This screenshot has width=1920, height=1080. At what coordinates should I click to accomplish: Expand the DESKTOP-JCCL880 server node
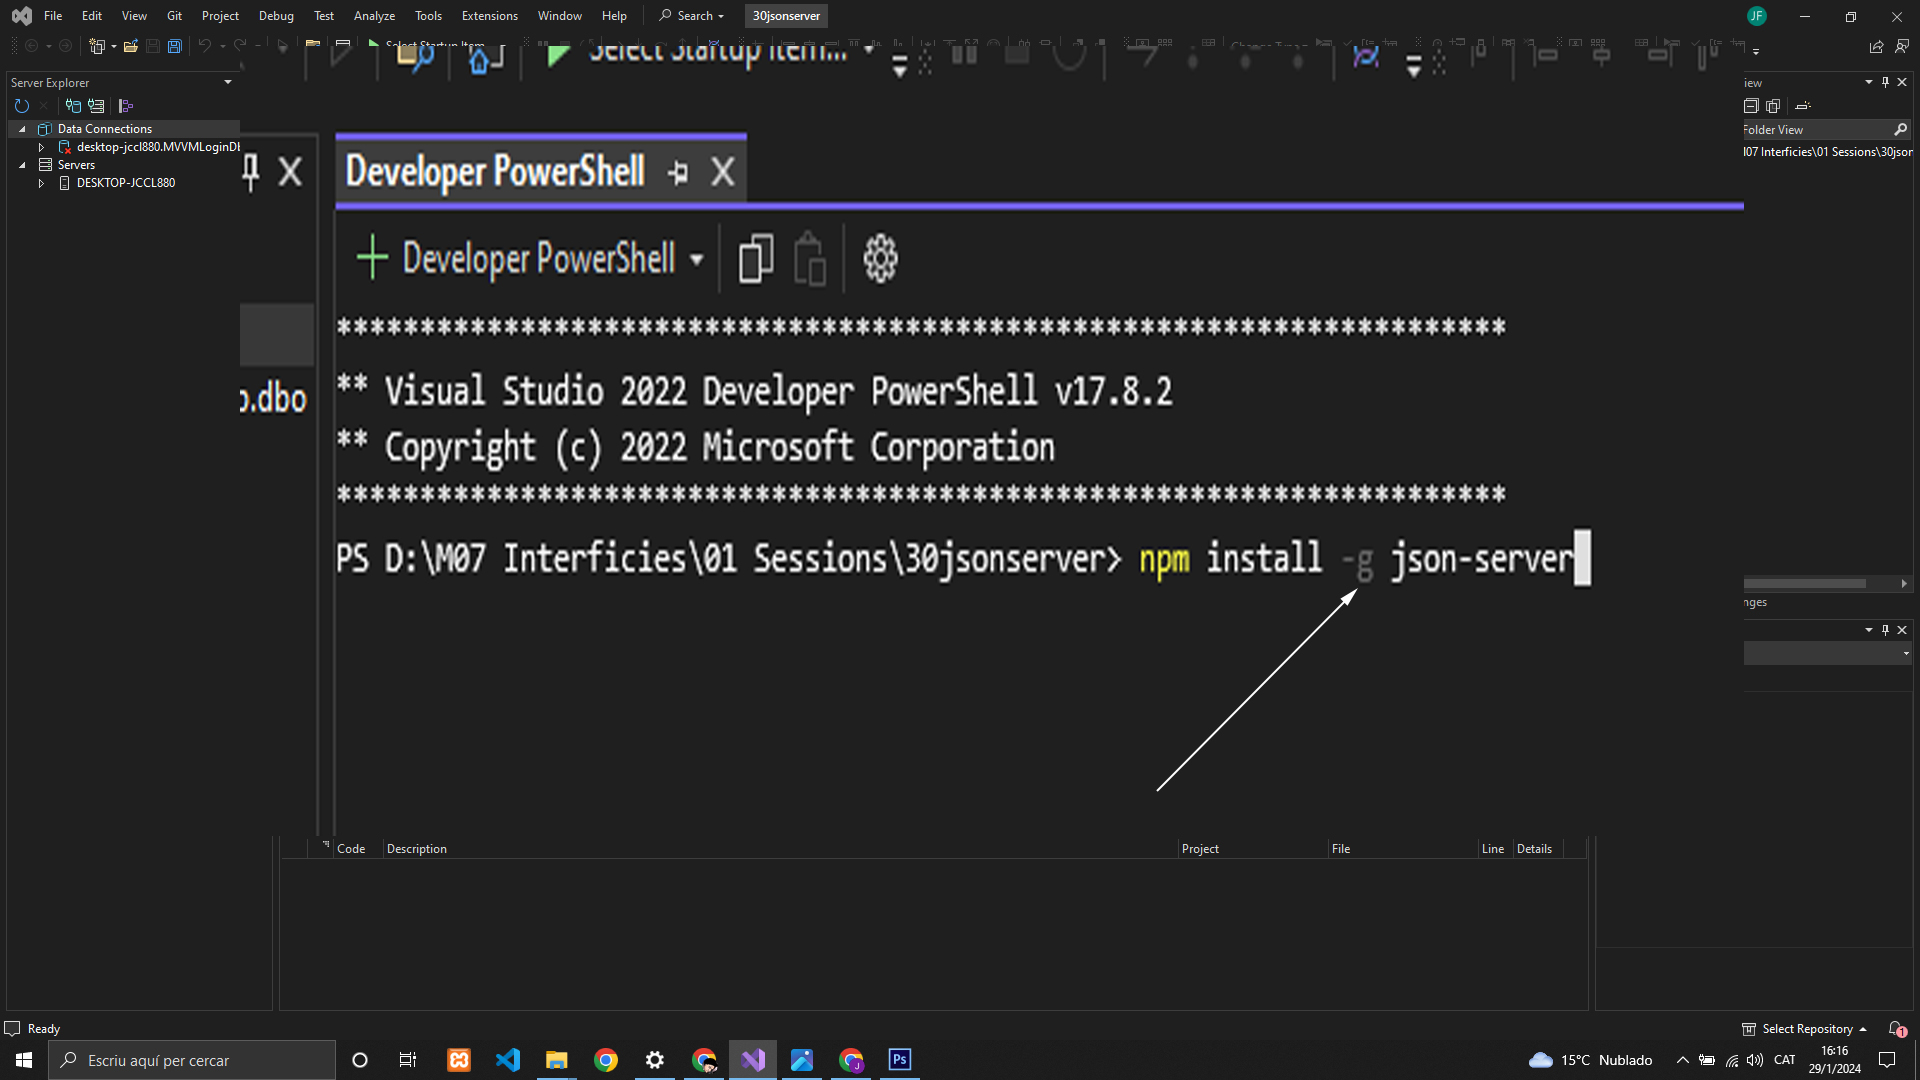[x=41, y=183]
